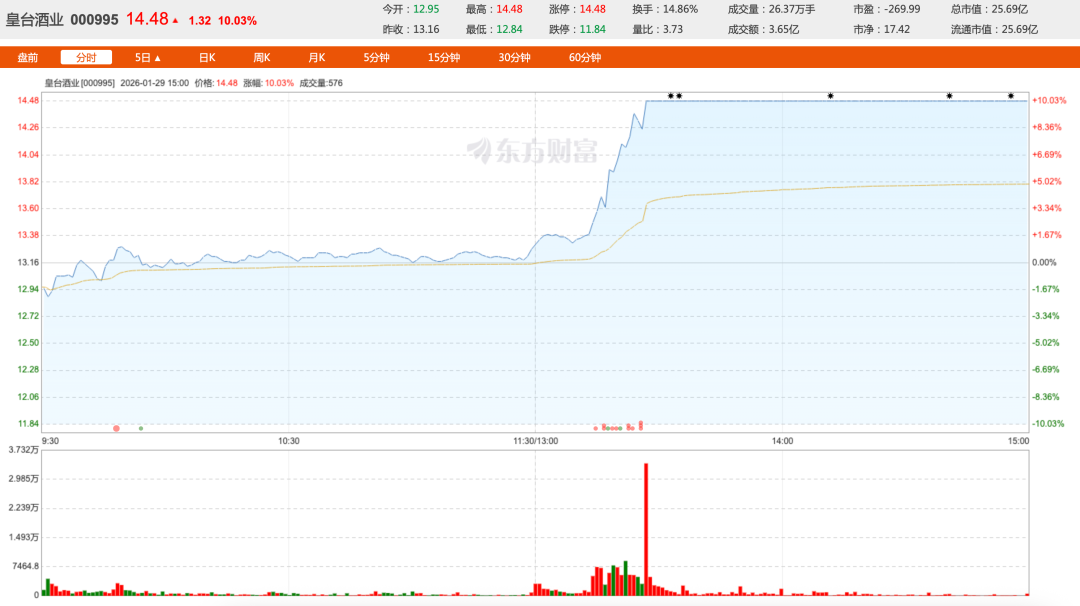Select the 分时 intraday tab
Image resolution: width=1080 pixels, height=606 pixels.
tap(86, 58)
